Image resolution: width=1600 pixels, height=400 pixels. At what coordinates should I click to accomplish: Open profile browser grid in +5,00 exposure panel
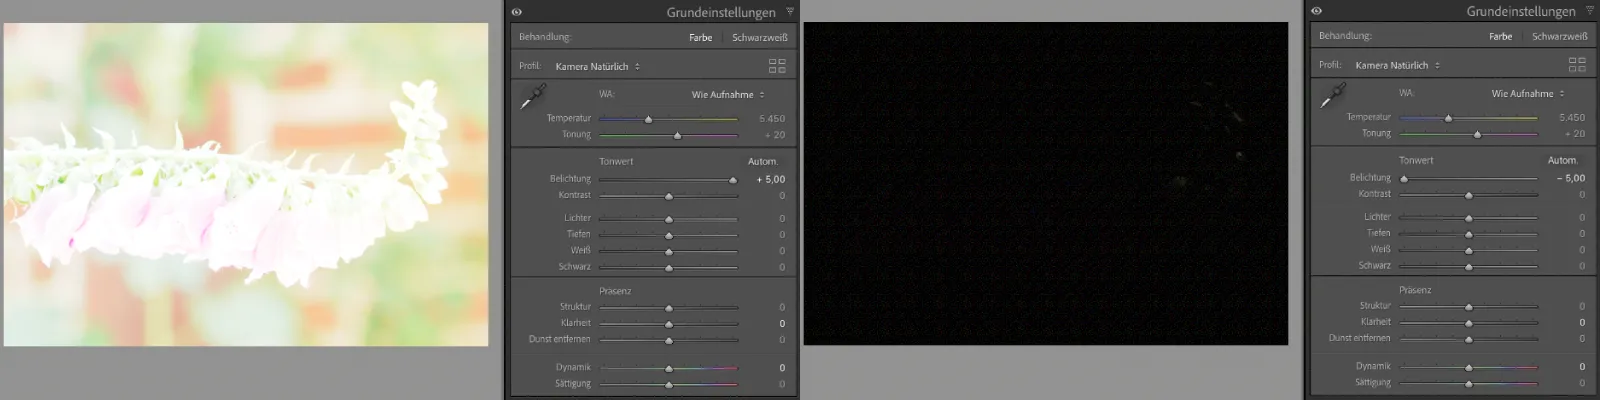pyautogui.click(x=777, y=66)
